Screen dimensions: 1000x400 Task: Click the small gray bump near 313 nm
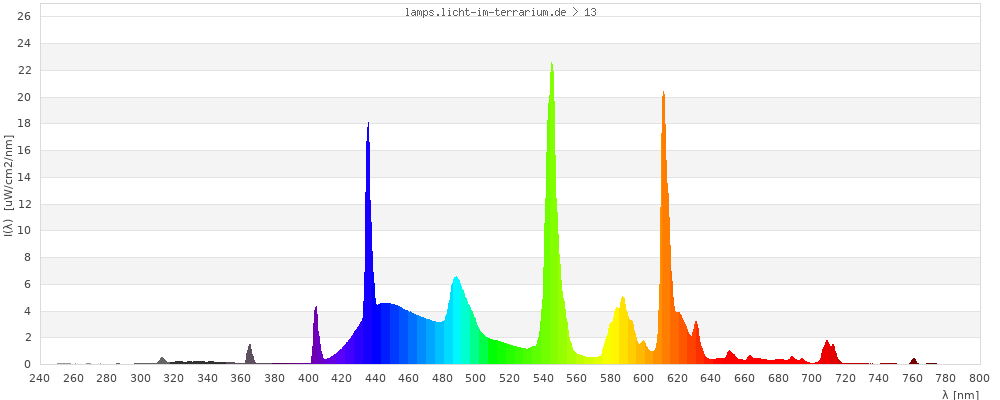coord(162,360)
